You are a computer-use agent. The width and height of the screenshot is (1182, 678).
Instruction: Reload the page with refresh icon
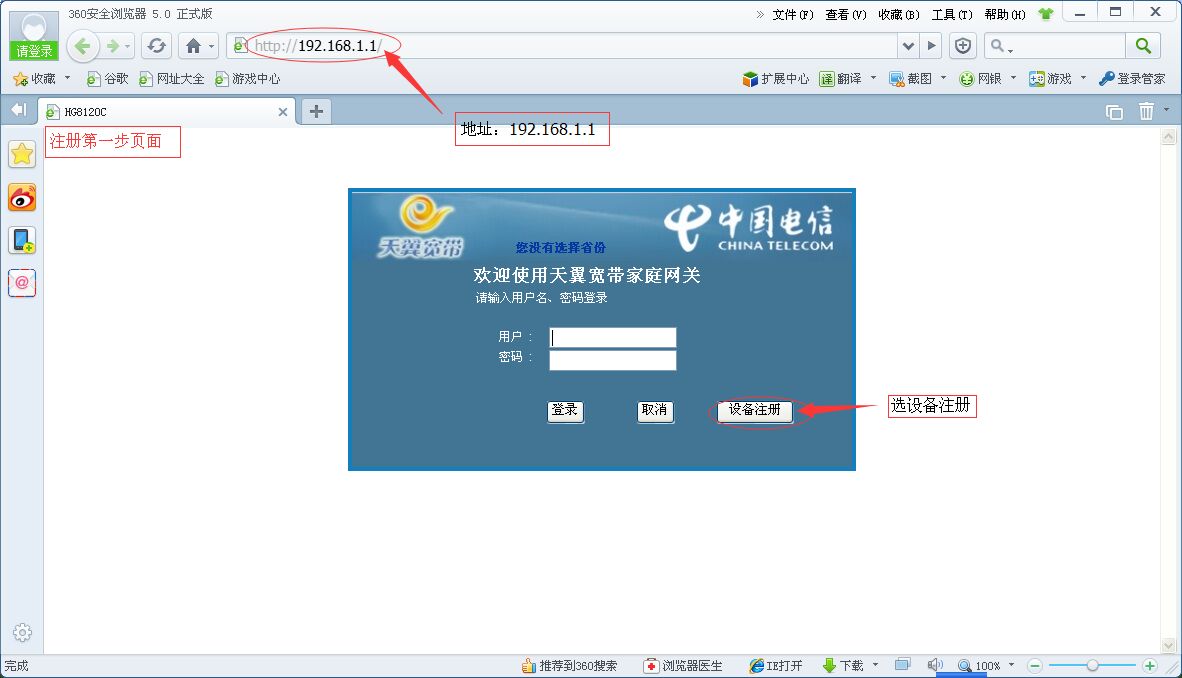click(156, 46)
